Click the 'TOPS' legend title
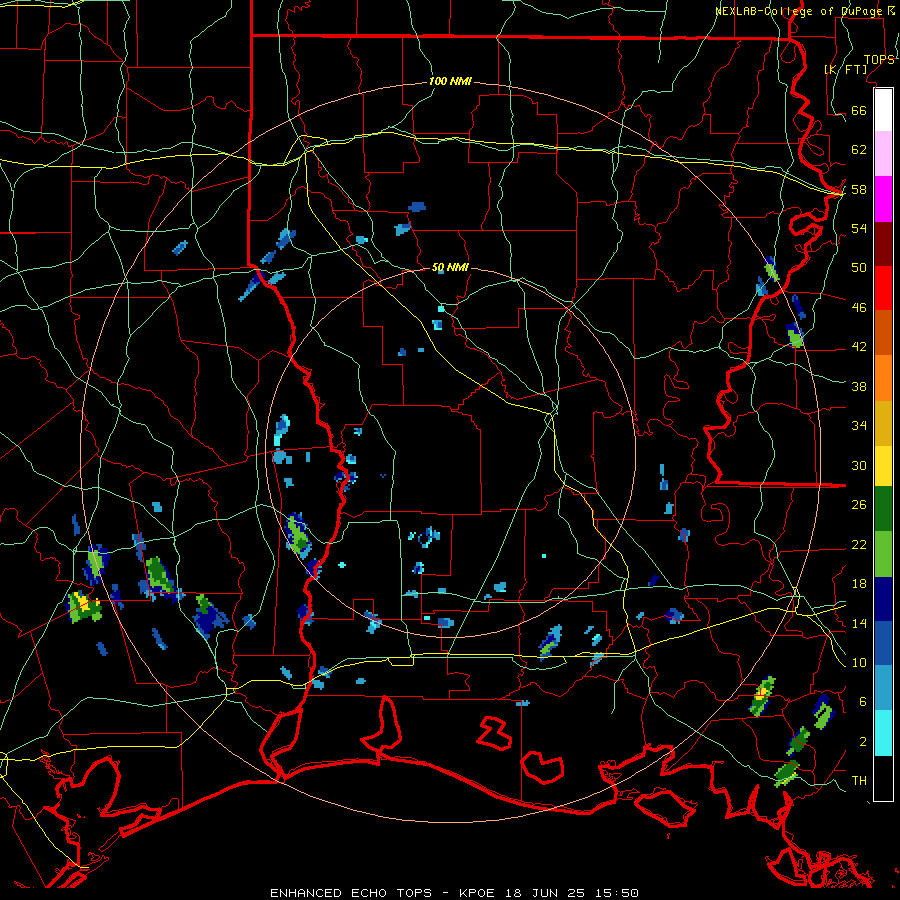900x900 pixels. coord(878,60)
